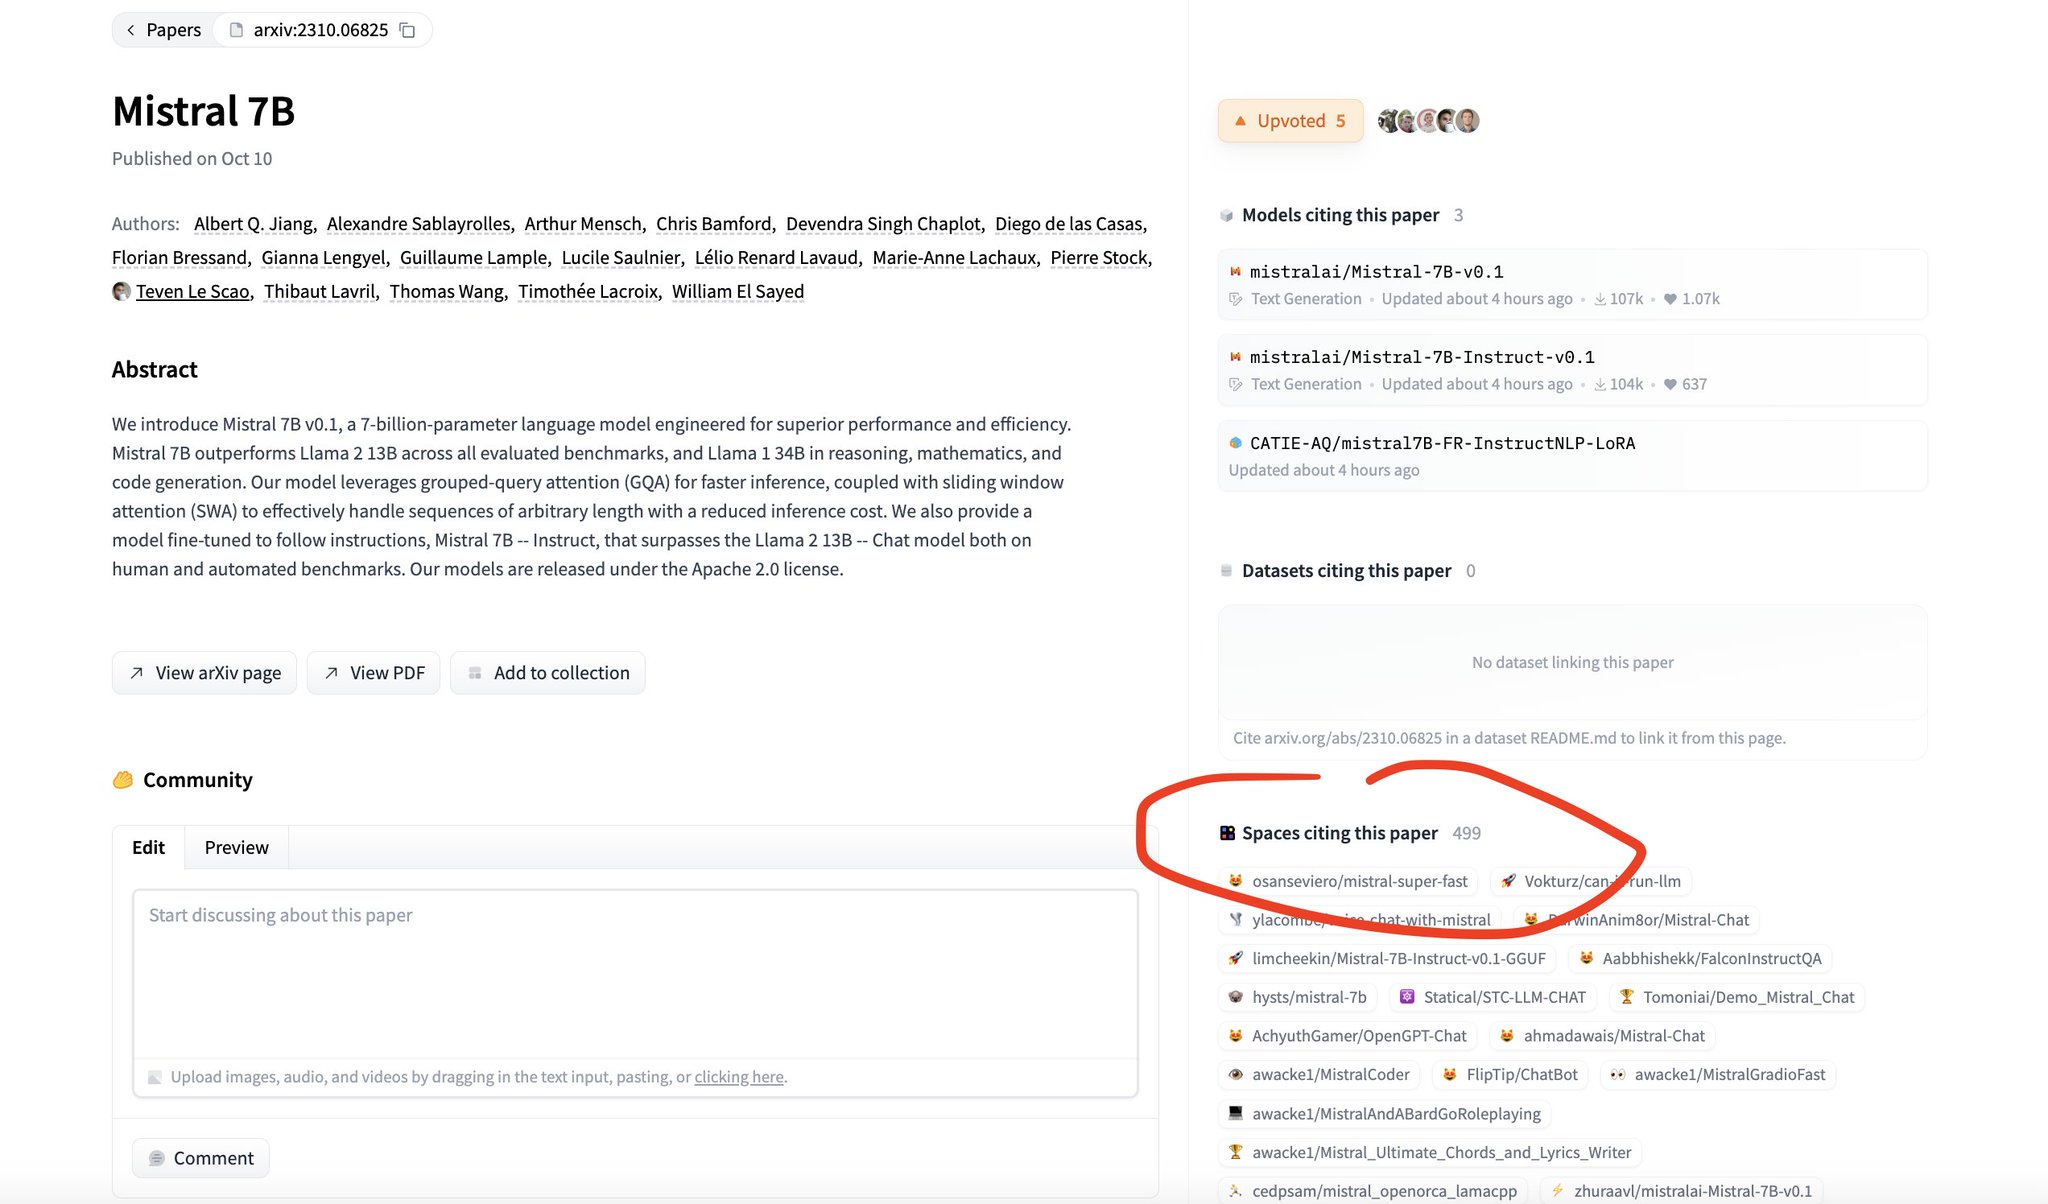This screenshot has width=2048, height=1204.
Task: Go back using the Papers chevron
Action: pyautogui.click(x=130, y=30)
